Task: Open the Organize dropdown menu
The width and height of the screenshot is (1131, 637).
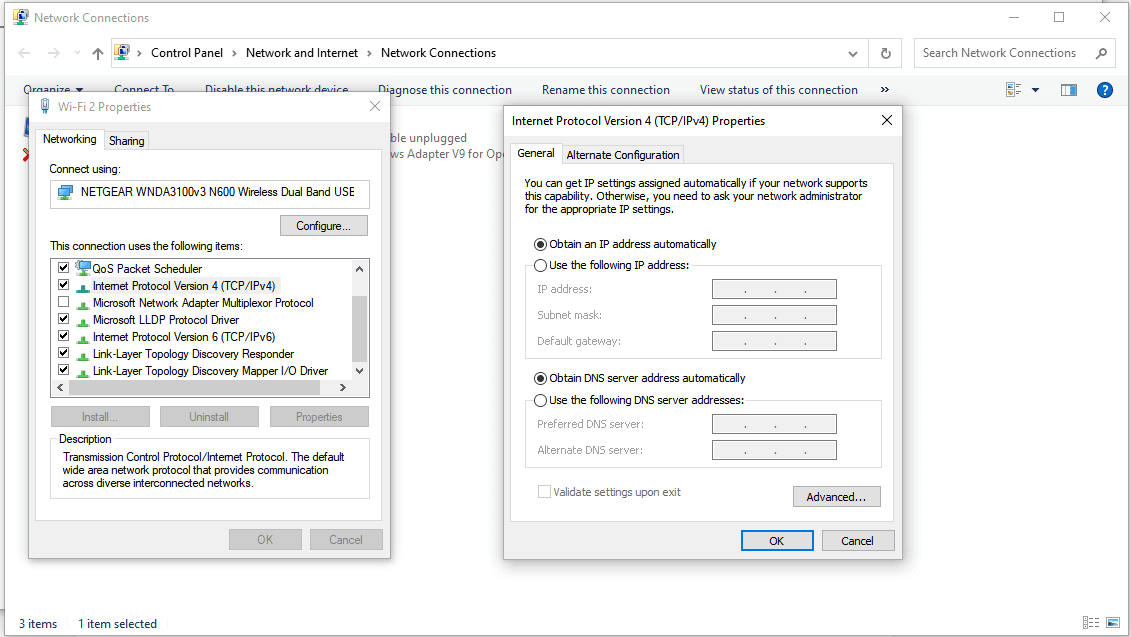Action: click(x=52, y=89)
